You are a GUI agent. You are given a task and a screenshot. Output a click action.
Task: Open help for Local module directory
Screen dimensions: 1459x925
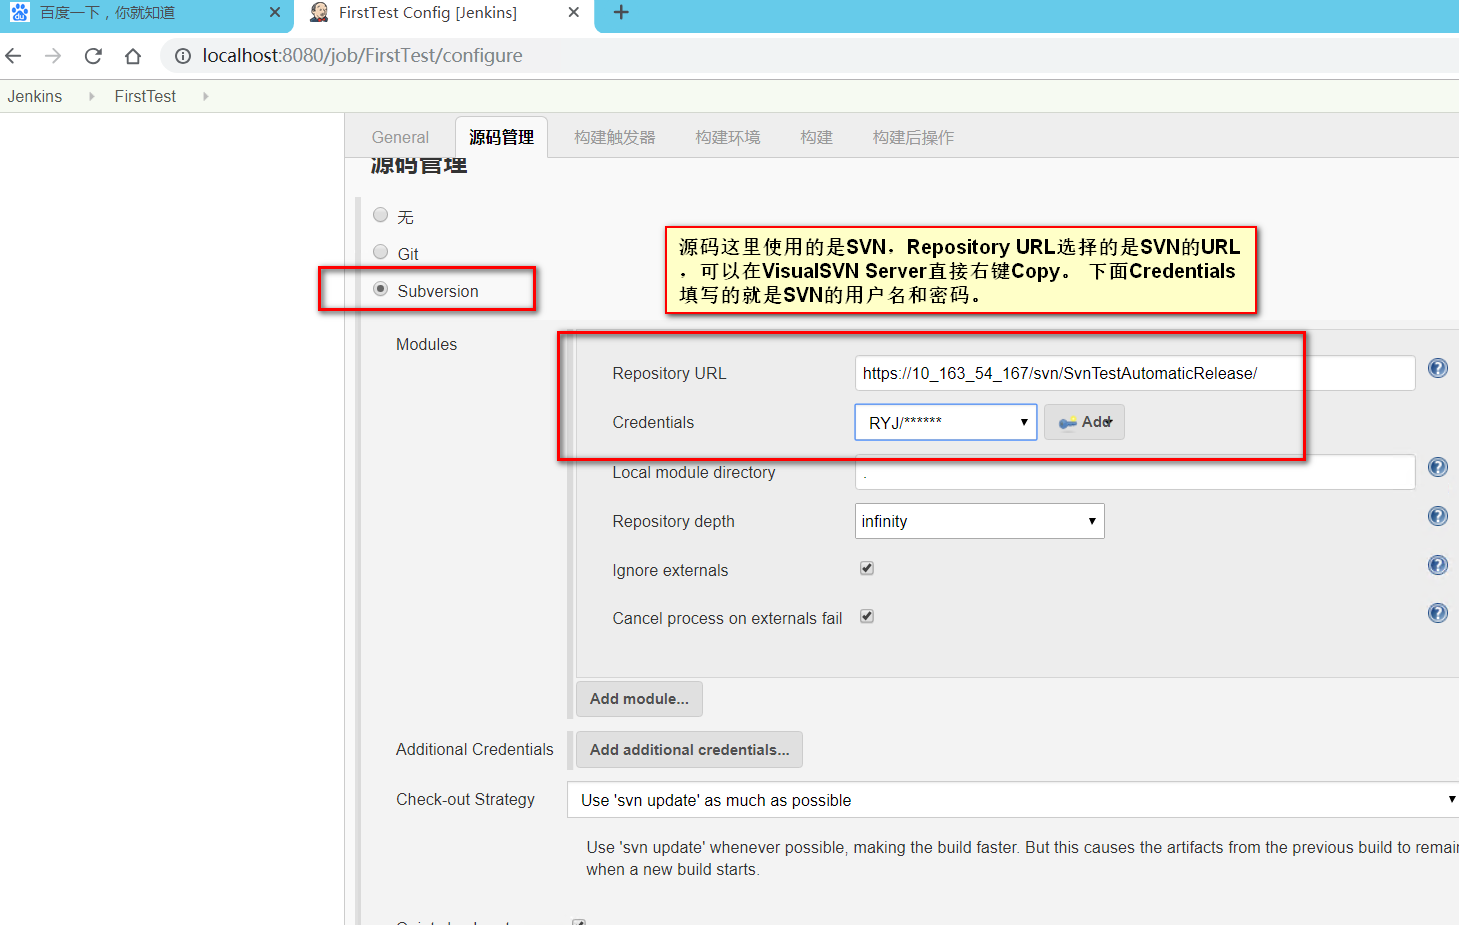1438,467
